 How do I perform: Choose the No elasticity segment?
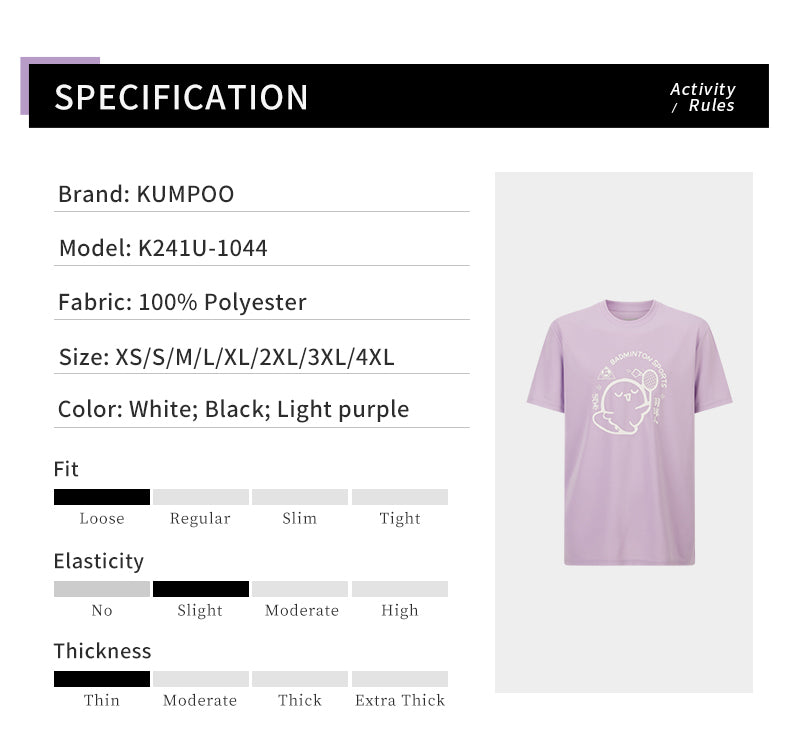tap(102, 589)
